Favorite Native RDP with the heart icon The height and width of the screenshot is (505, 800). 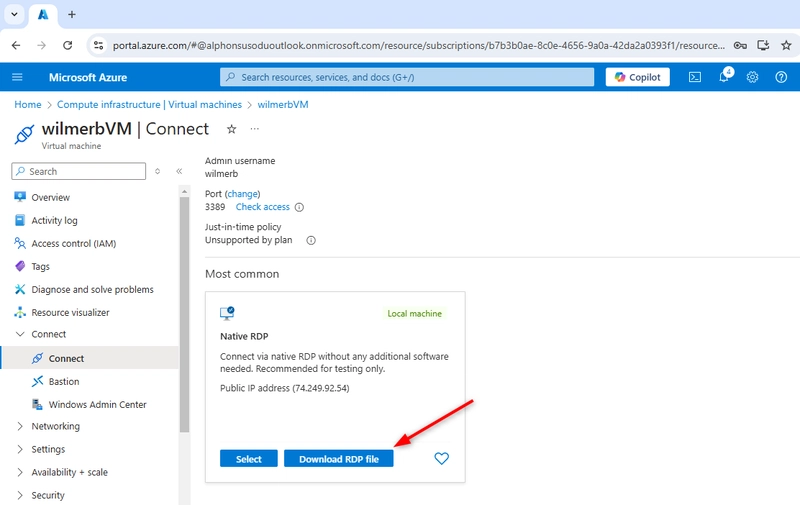(x=441, y=458)
